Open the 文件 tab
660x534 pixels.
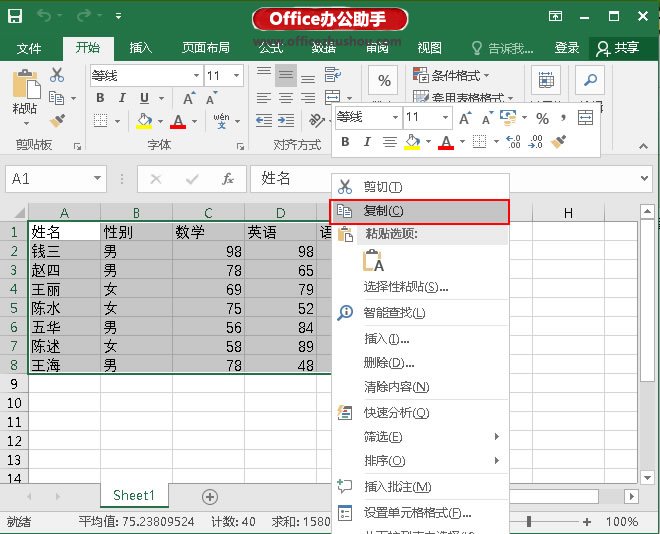(29, 48)
